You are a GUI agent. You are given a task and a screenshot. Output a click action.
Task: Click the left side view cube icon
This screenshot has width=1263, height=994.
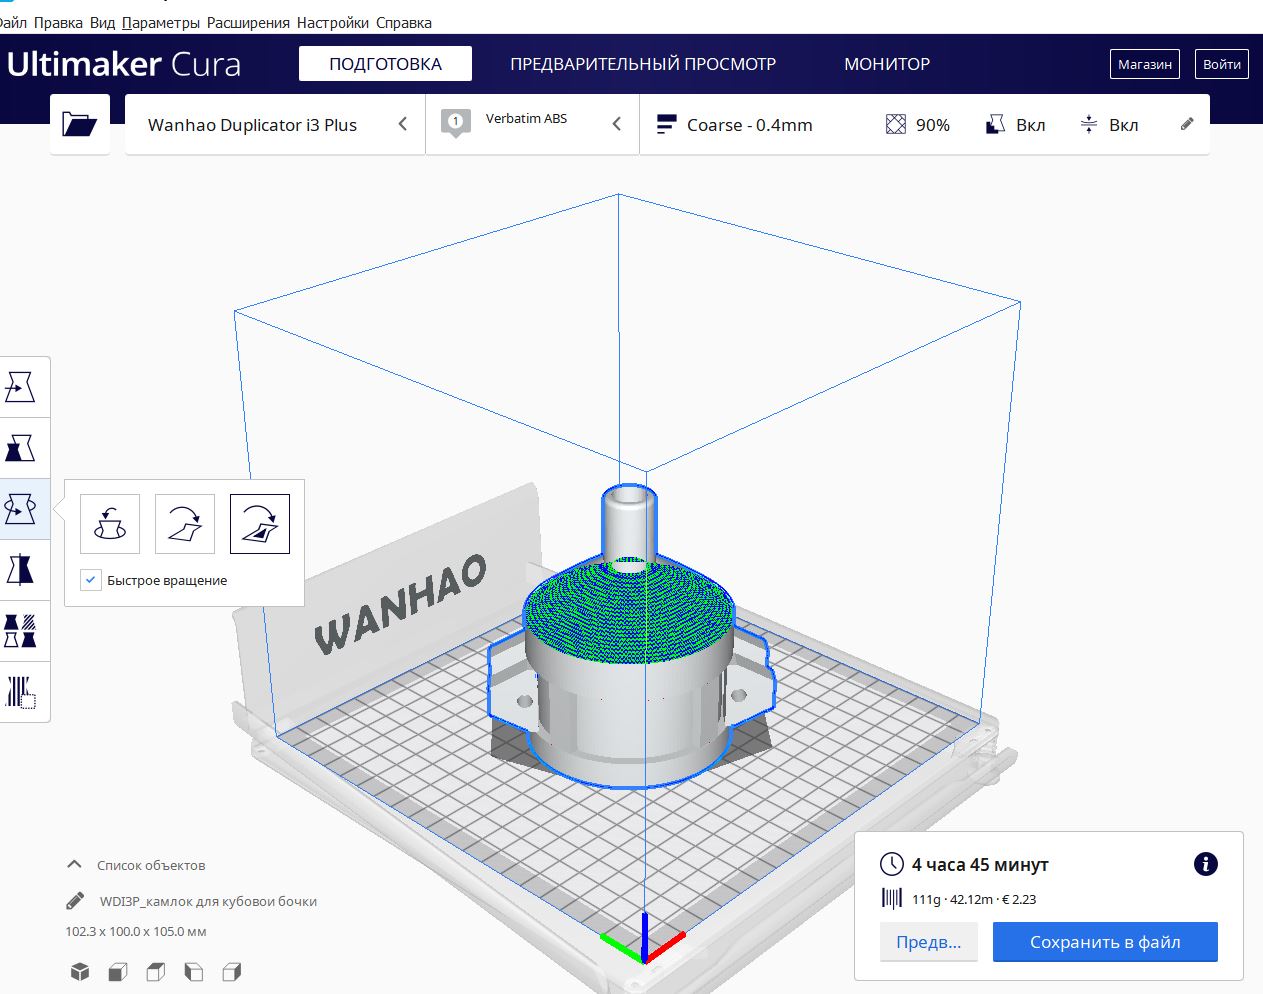(194, 972)
